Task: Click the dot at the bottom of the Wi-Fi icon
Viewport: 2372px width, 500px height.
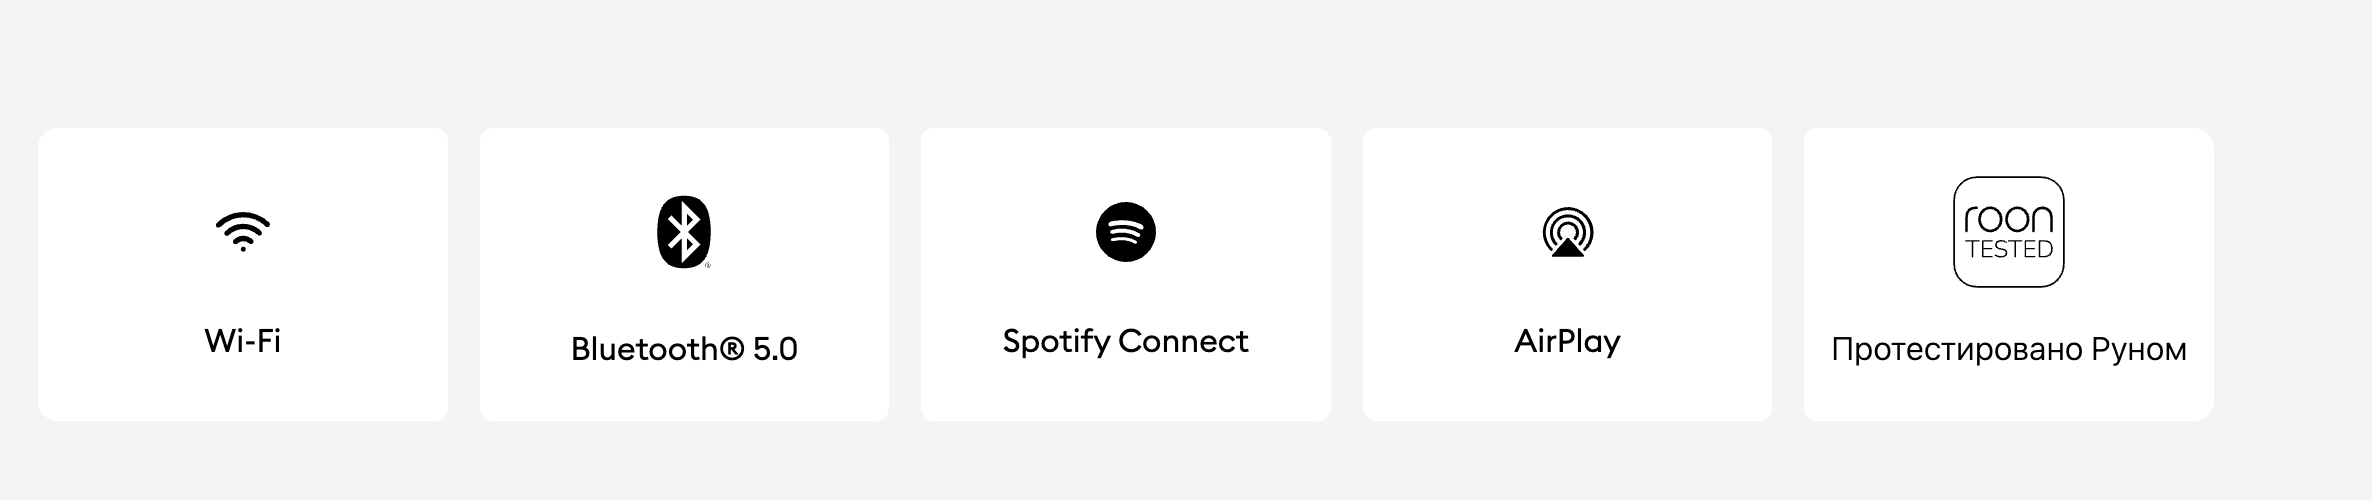Action: pos(243,248)
